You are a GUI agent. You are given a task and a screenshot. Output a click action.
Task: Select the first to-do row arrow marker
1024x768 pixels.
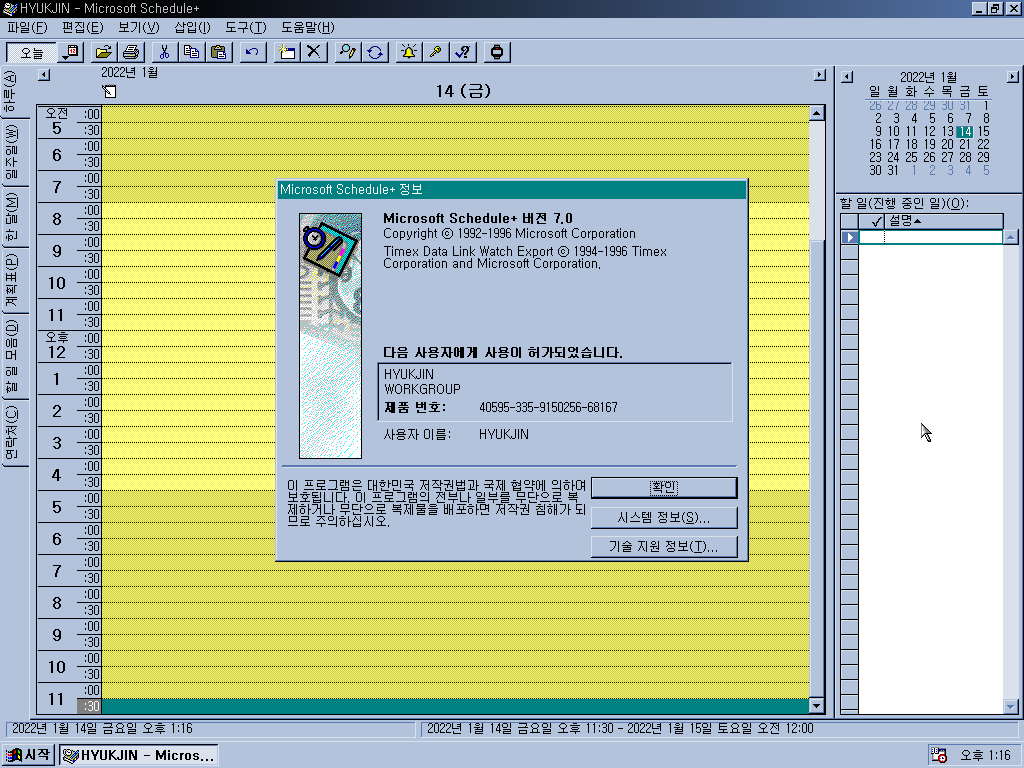tap(850, 237)
